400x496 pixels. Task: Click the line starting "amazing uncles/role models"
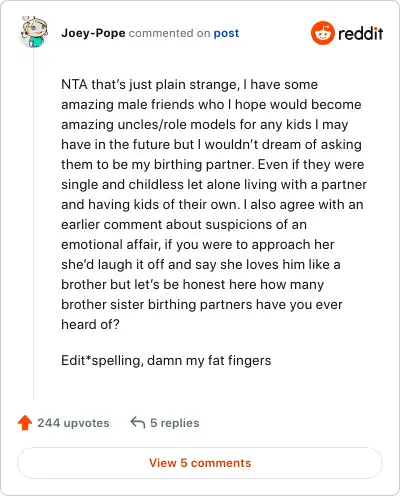(x=205, y=124)
